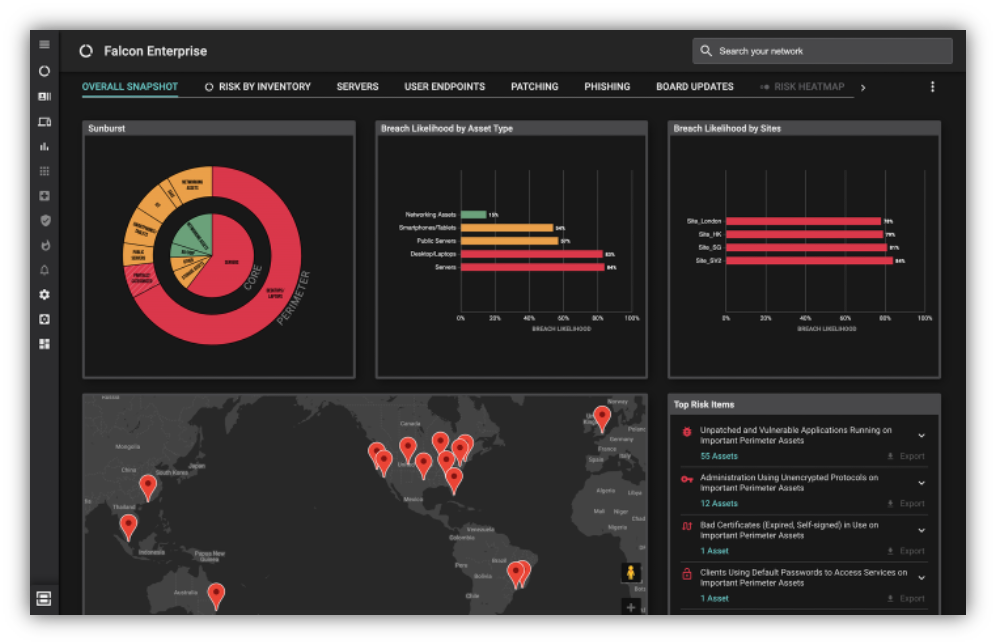
Task: Expand the Unpatched and Vulnerable Applications item
Action: coord(922,436)
